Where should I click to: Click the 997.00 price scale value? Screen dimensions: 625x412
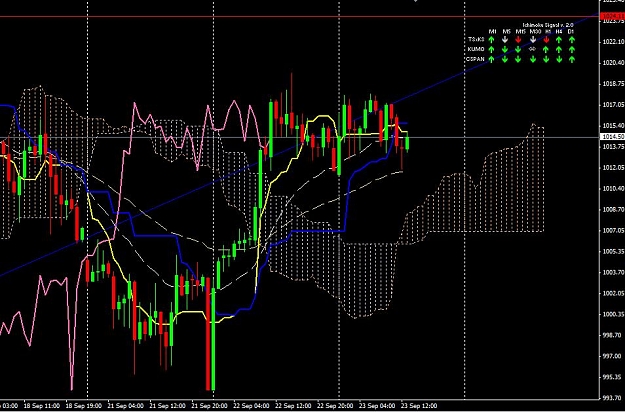pos(614,356)
